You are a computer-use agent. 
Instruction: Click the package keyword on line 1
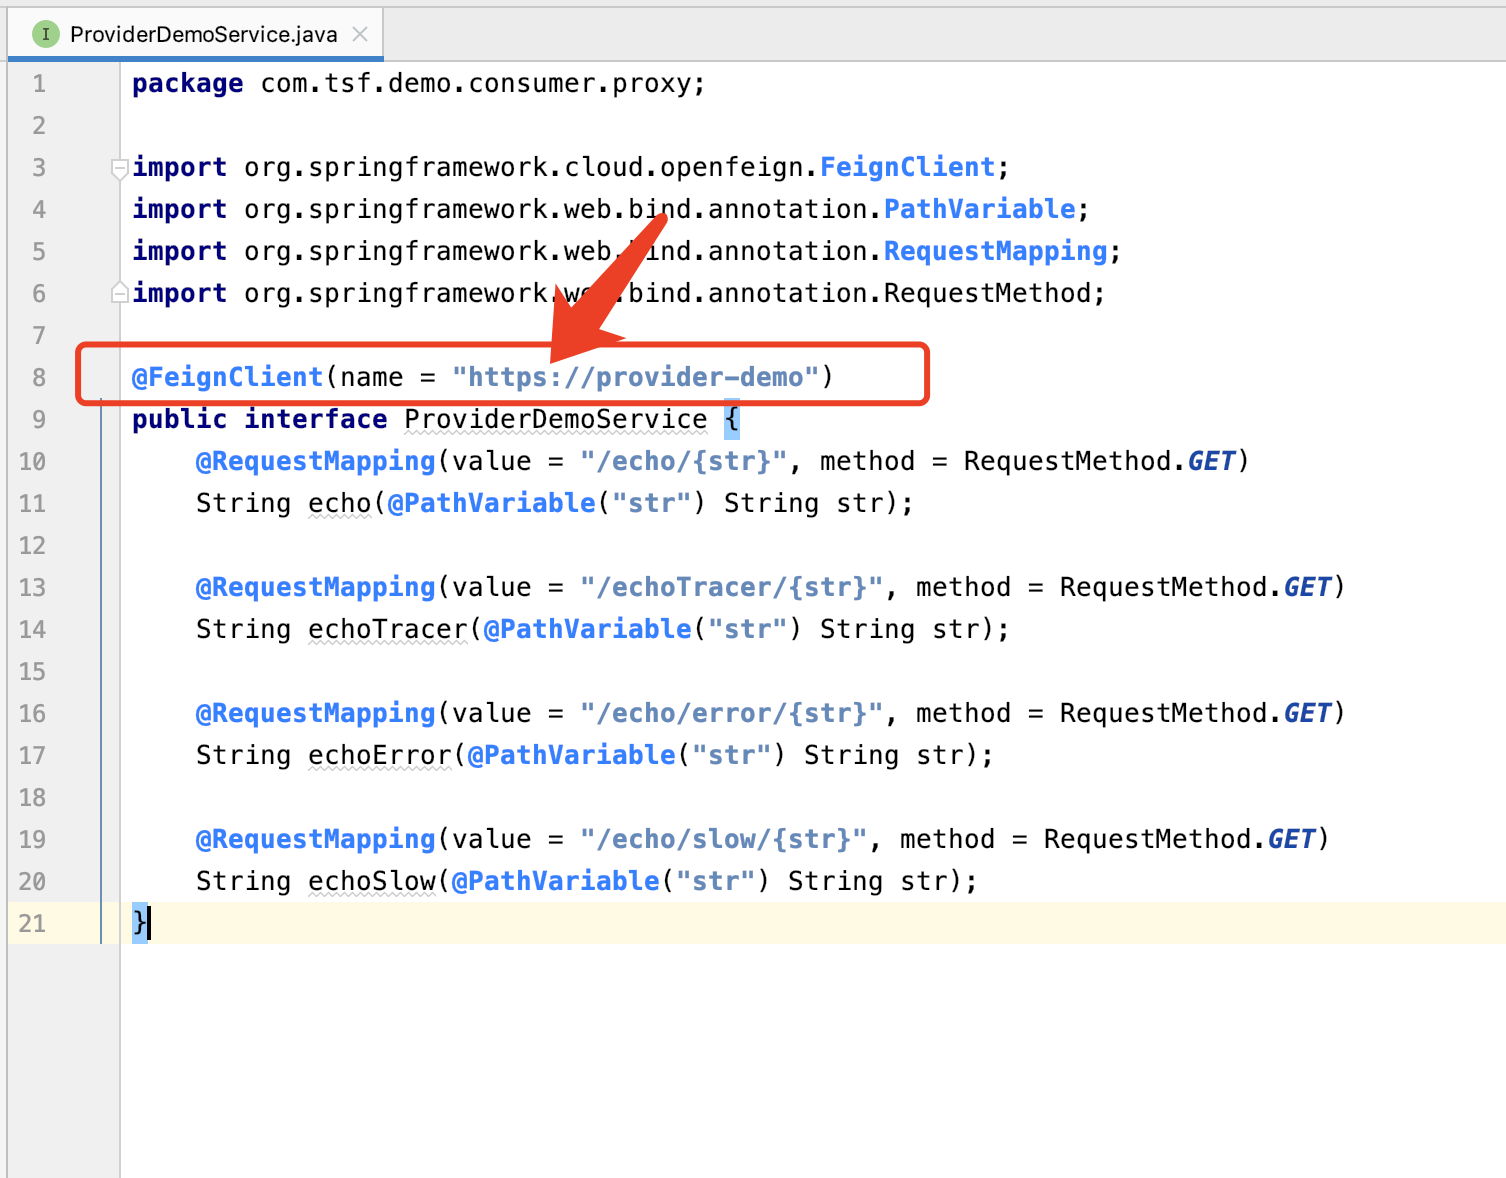point(187,83)
